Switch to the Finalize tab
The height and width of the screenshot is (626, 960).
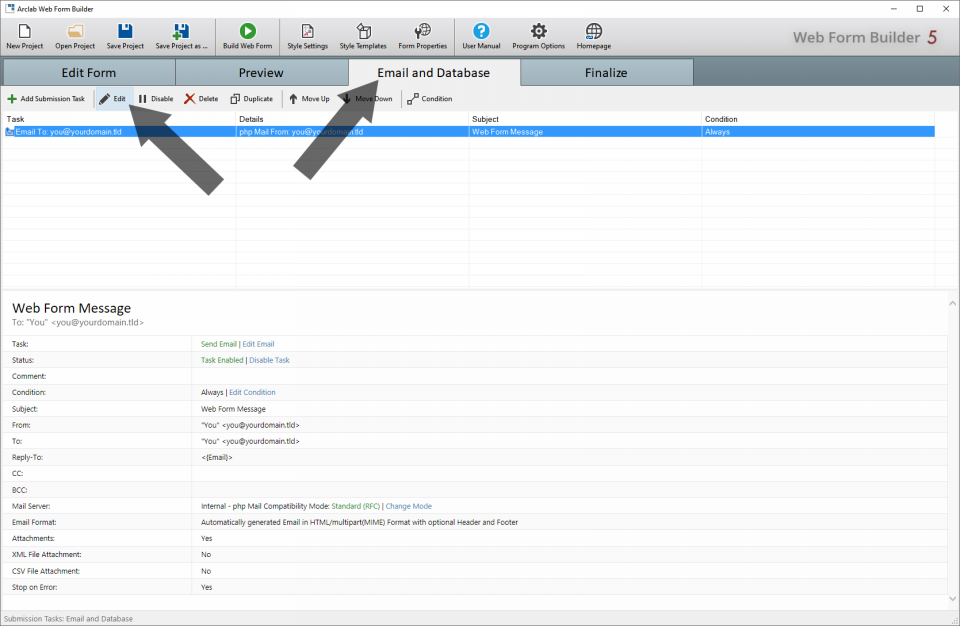[x=606, y=73]
